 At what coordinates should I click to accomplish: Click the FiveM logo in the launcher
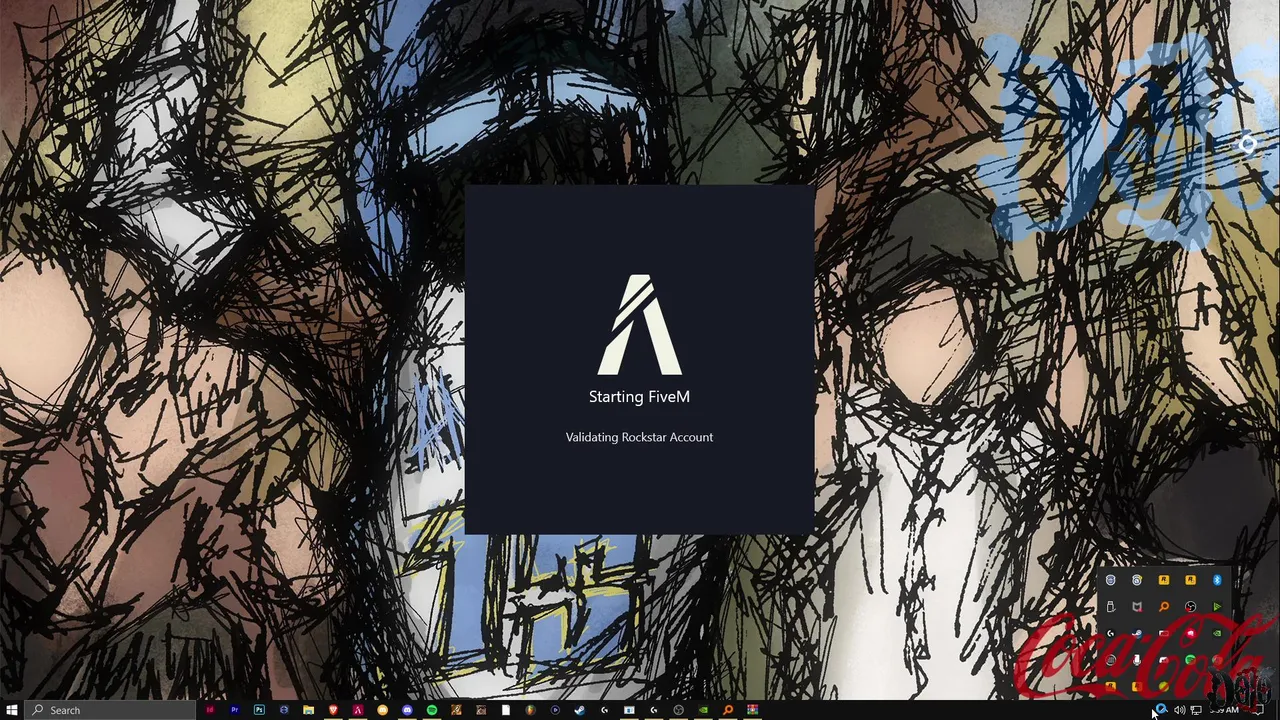(640, 325)
